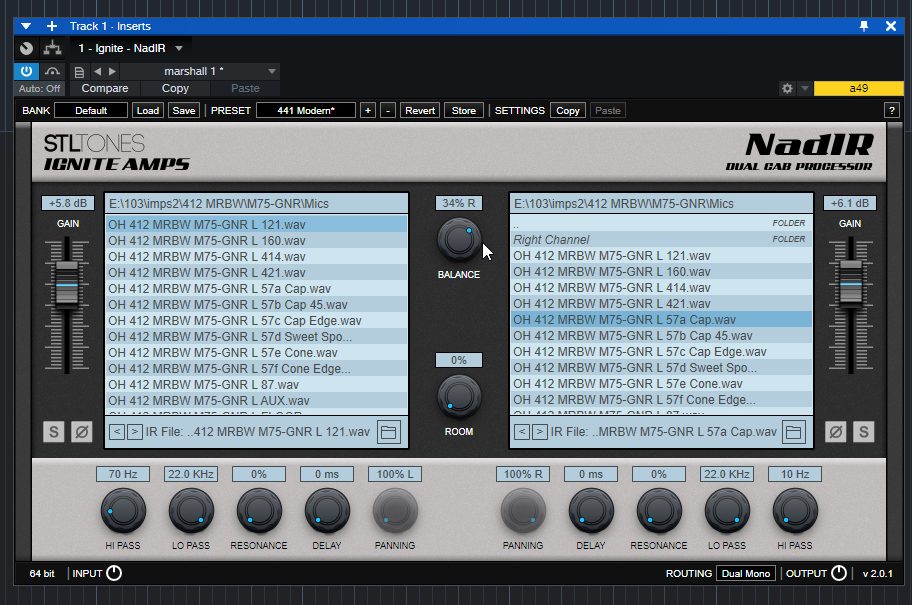Expand the arrow next to the gear icon

click(804, 88)
